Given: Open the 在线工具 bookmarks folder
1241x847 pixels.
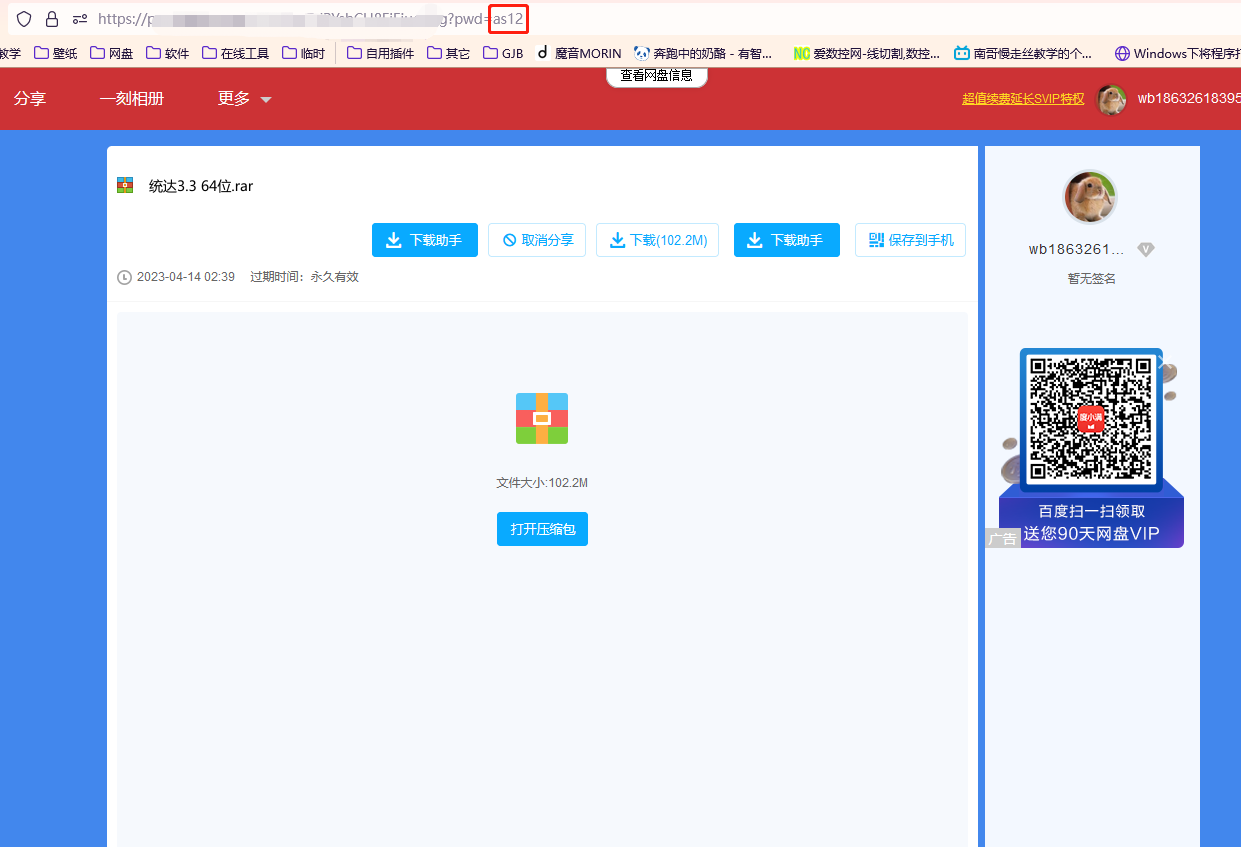Looking at the screenshot, I should click(x=236, y=53).
